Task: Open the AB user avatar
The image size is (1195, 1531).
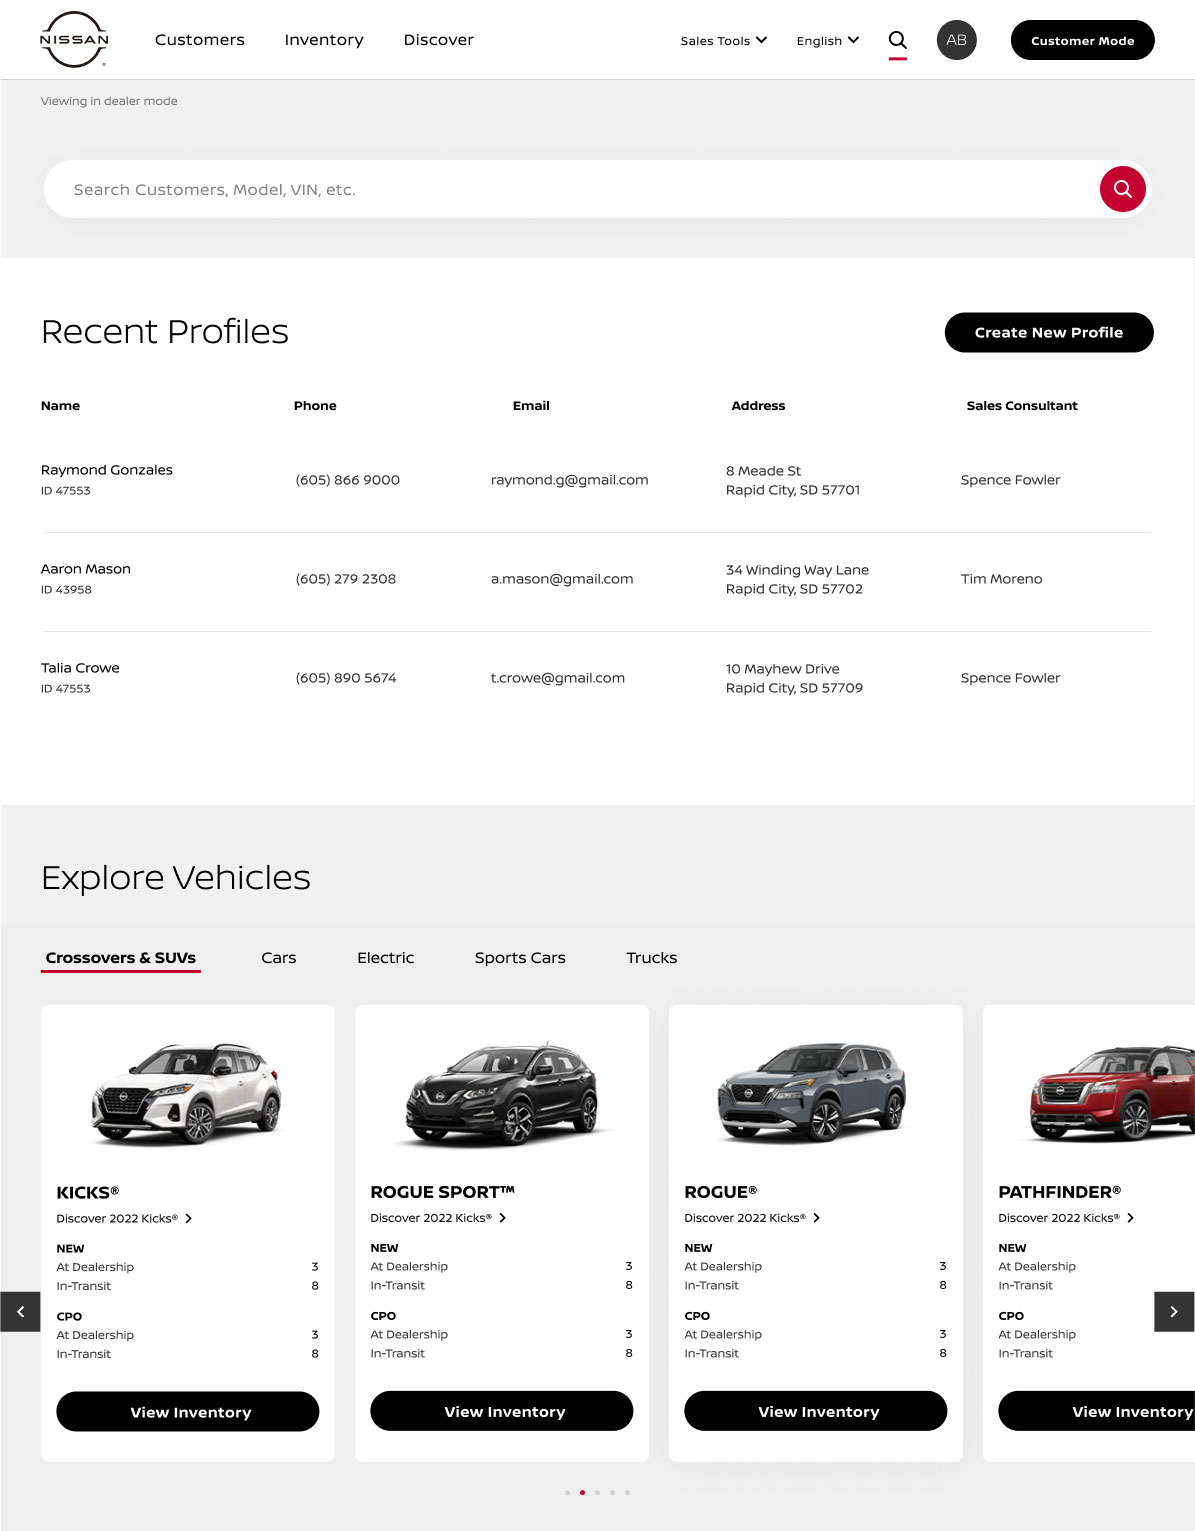Action: 956,40
